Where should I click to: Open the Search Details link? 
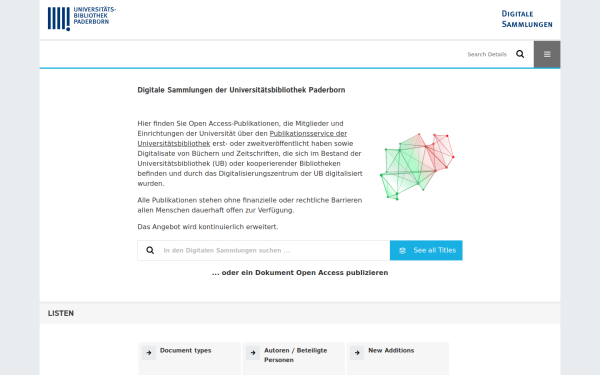[487, 54]
